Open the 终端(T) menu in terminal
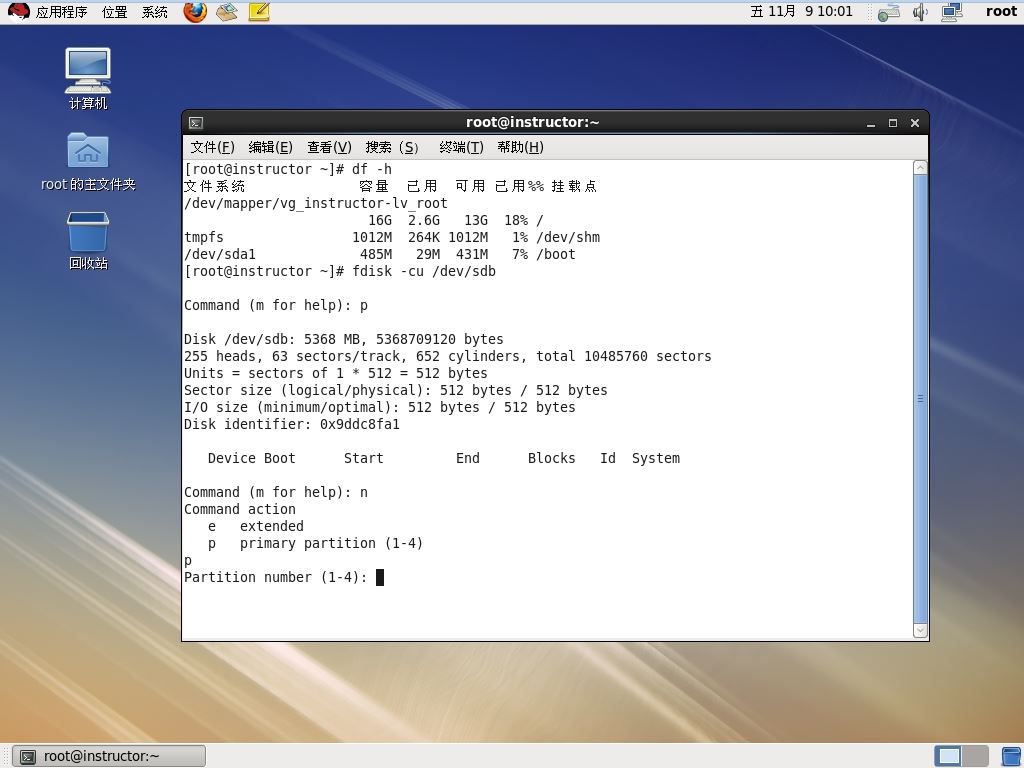Screen dimensions: 1024x768 tap(461, 147)
